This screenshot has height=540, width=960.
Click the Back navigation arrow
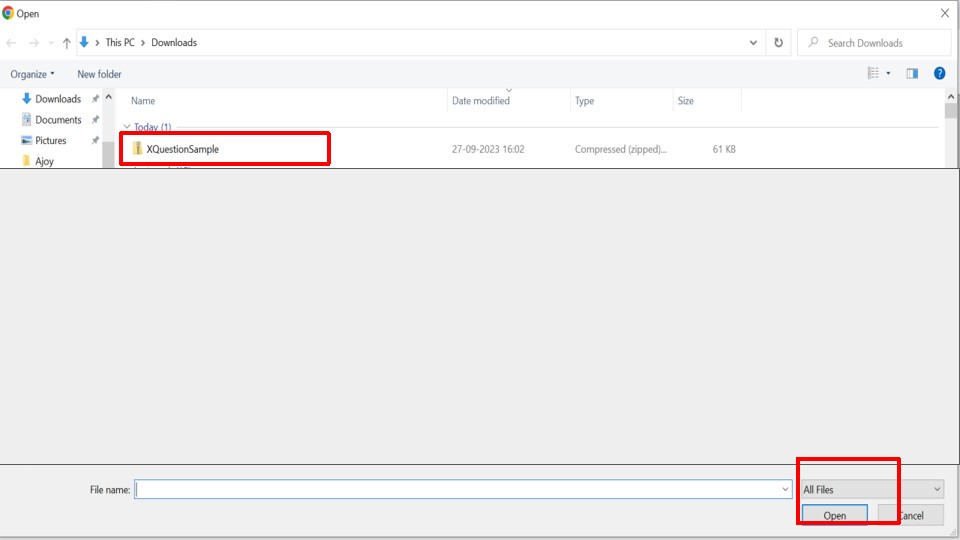tap(11, 43)
